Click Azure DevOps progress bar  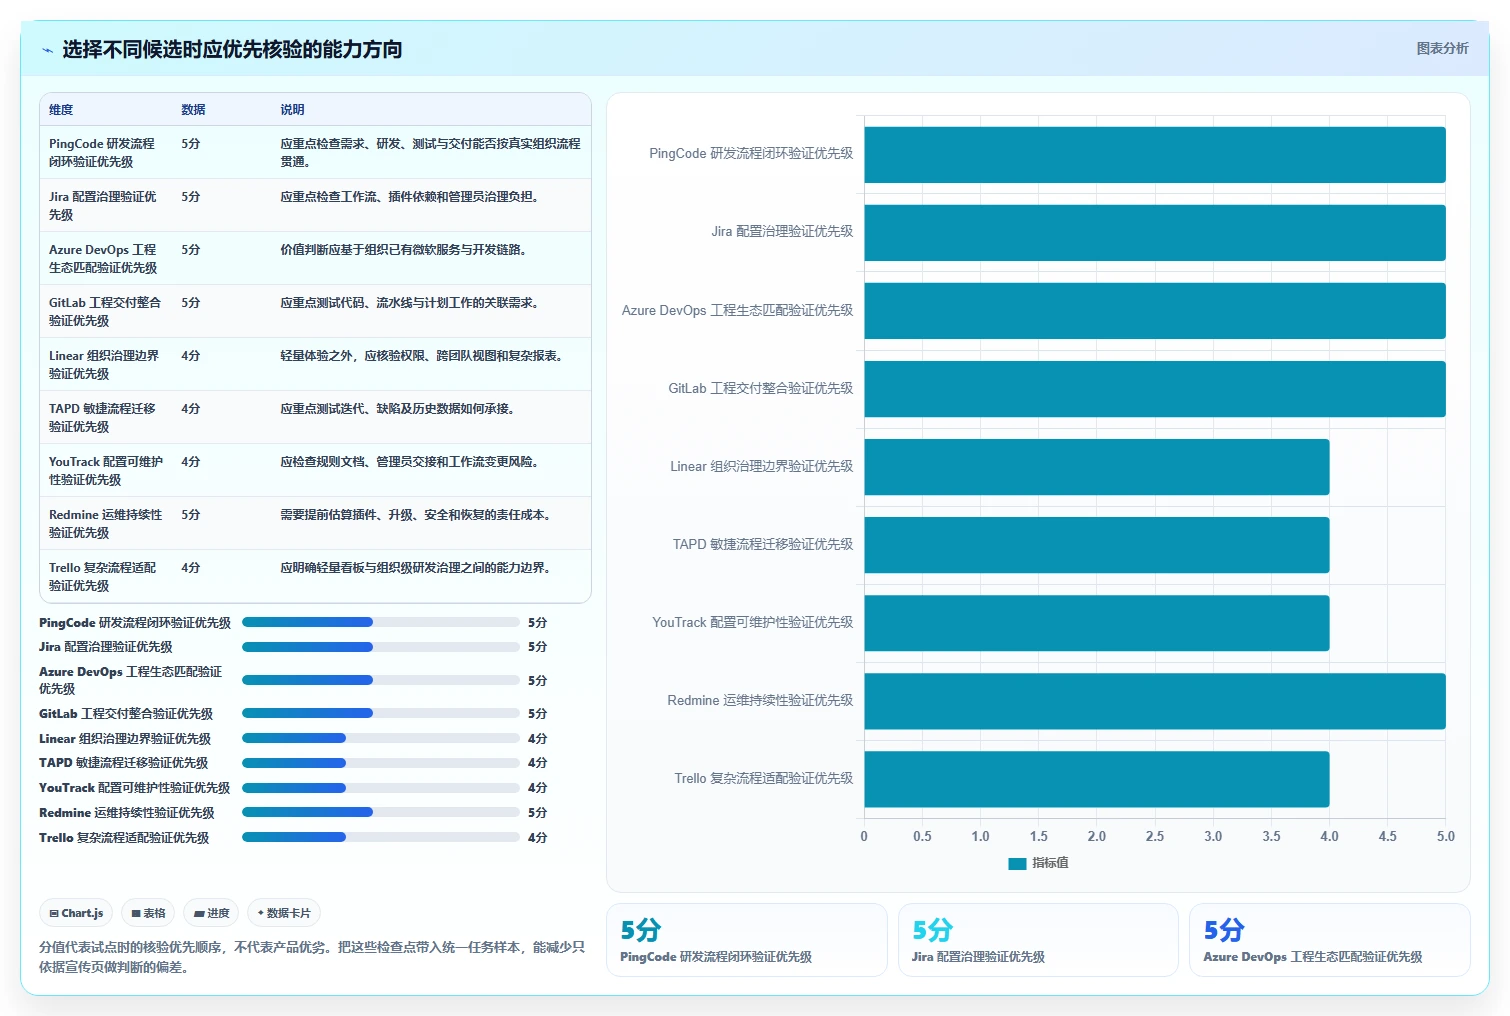tap(381, 680)
